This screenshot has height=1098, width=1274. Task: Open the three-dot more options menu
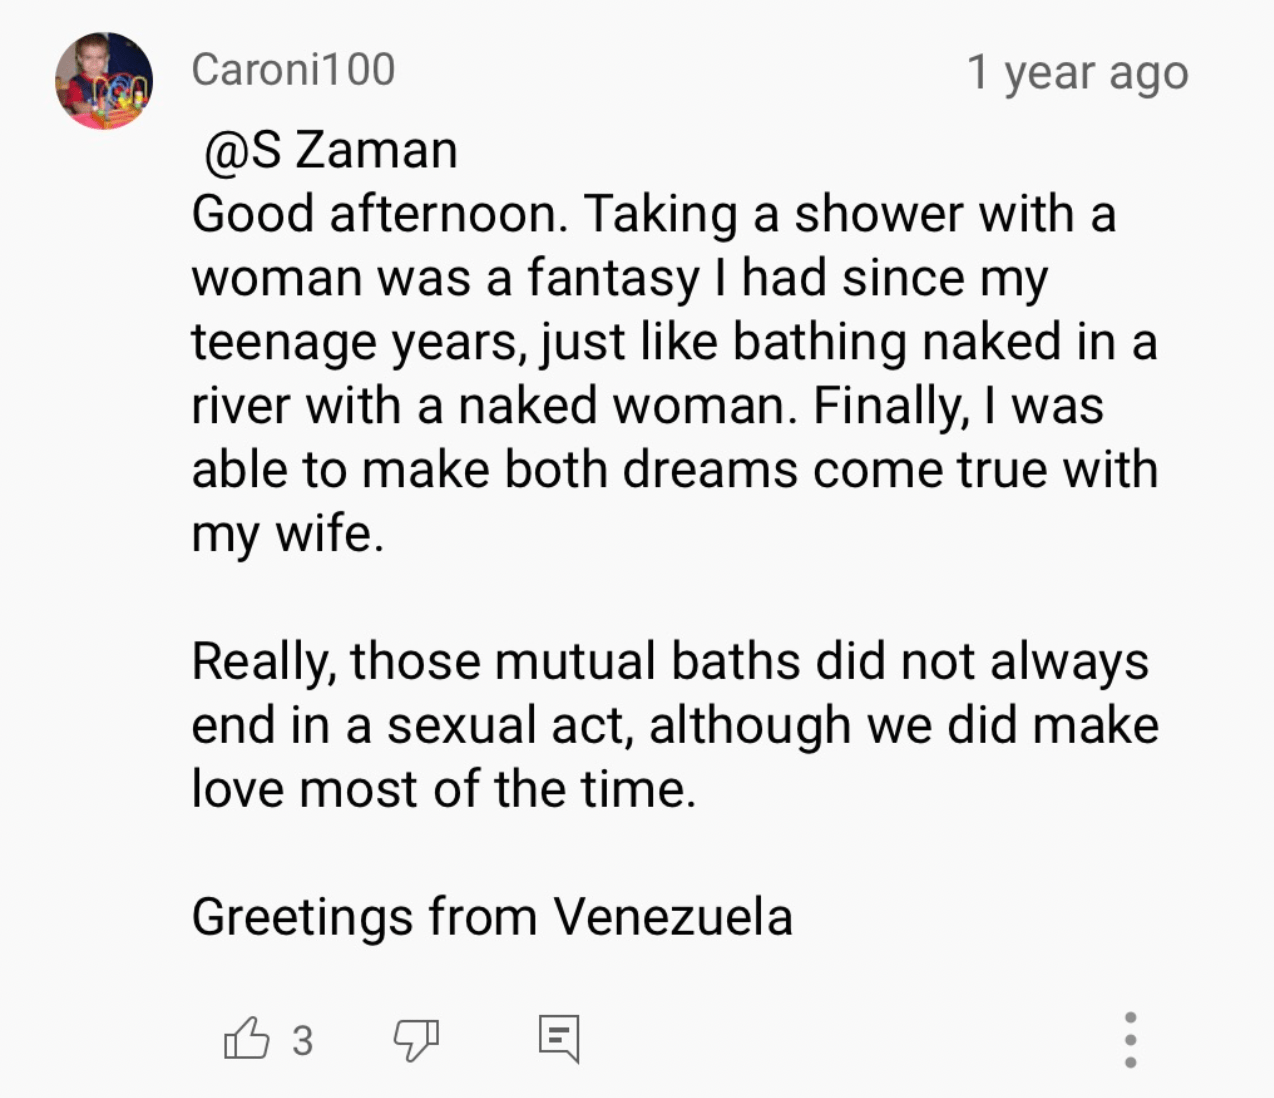coord(1130,1039)
